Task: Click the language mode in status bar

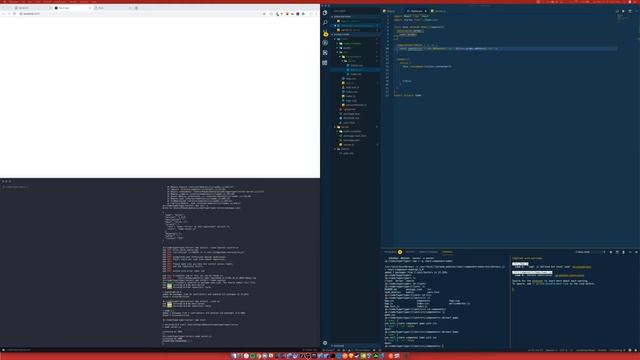Action: point(586,350)
